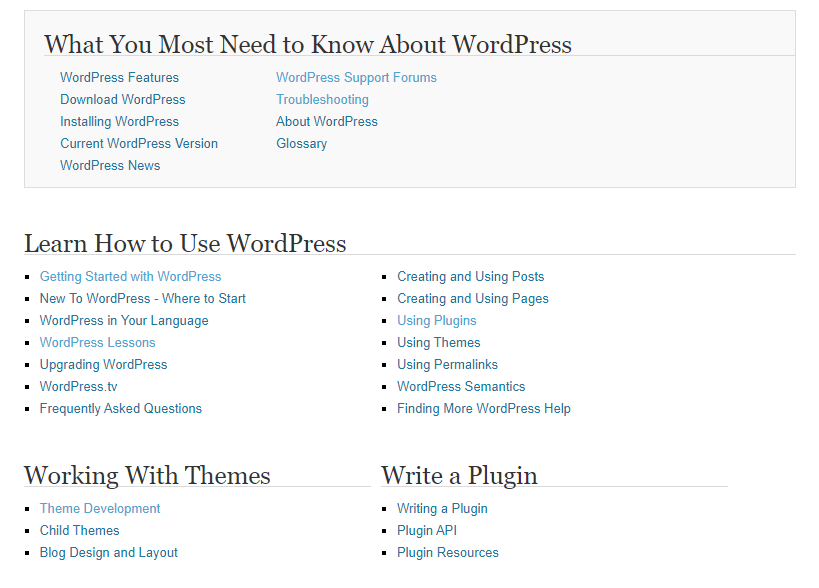Click New To WordPress - Where to Start

click(143, 298)
